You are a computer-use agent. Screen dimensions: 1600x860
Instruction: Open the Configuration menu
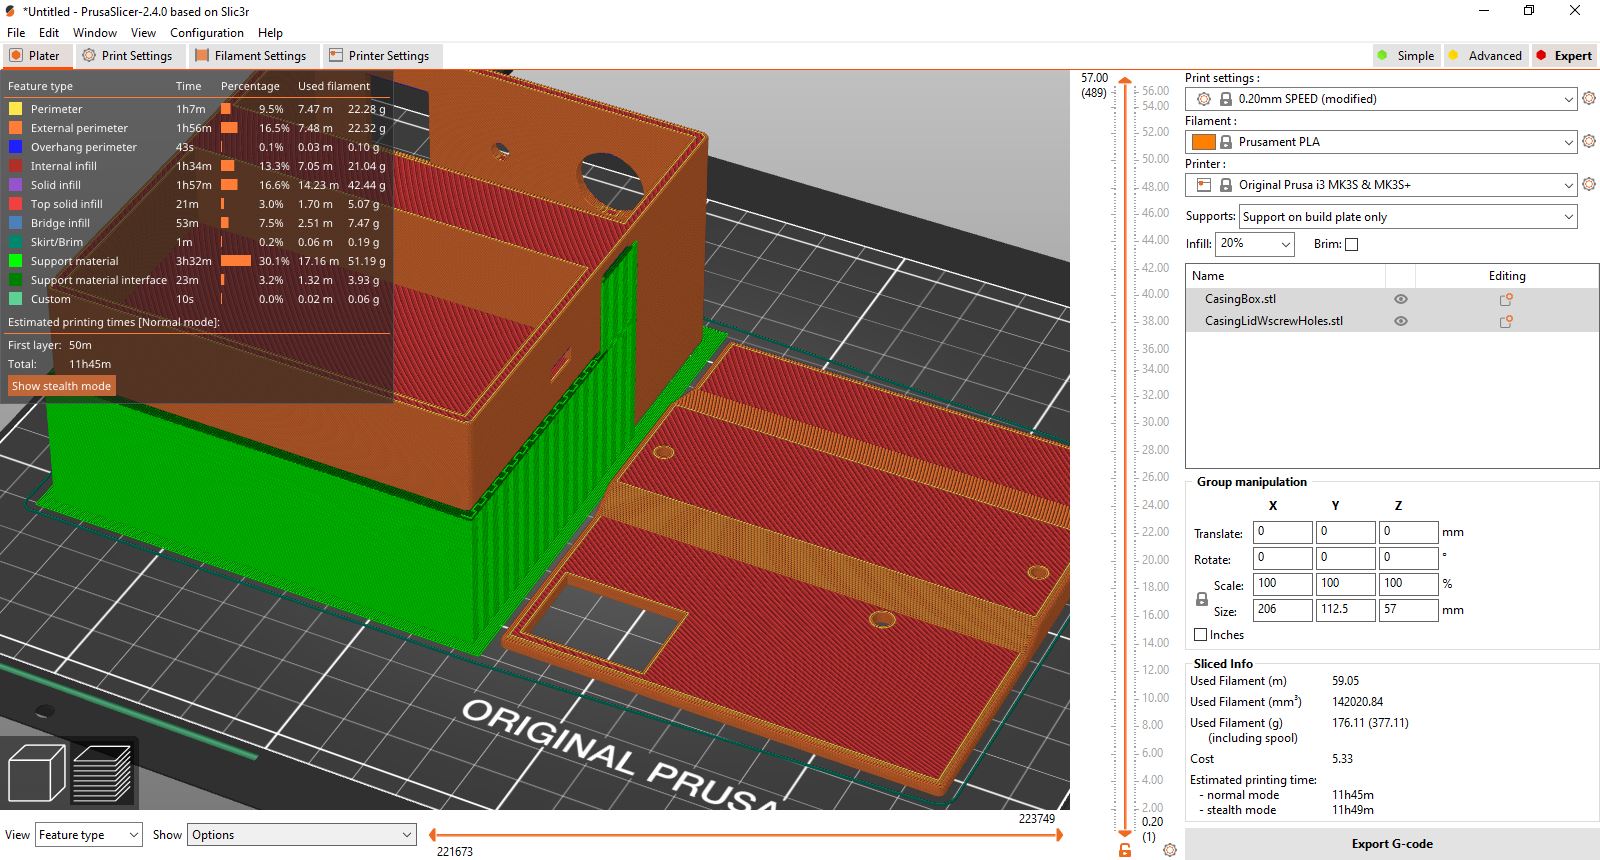207,33
